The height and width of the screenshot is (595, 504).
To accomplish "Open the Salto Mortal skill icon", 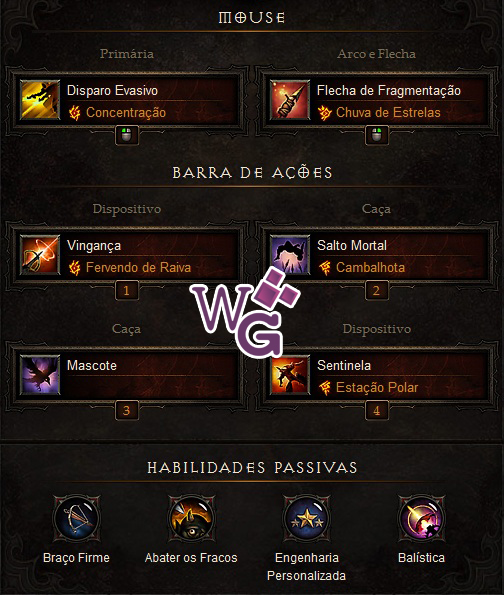I will pos(290,255).
